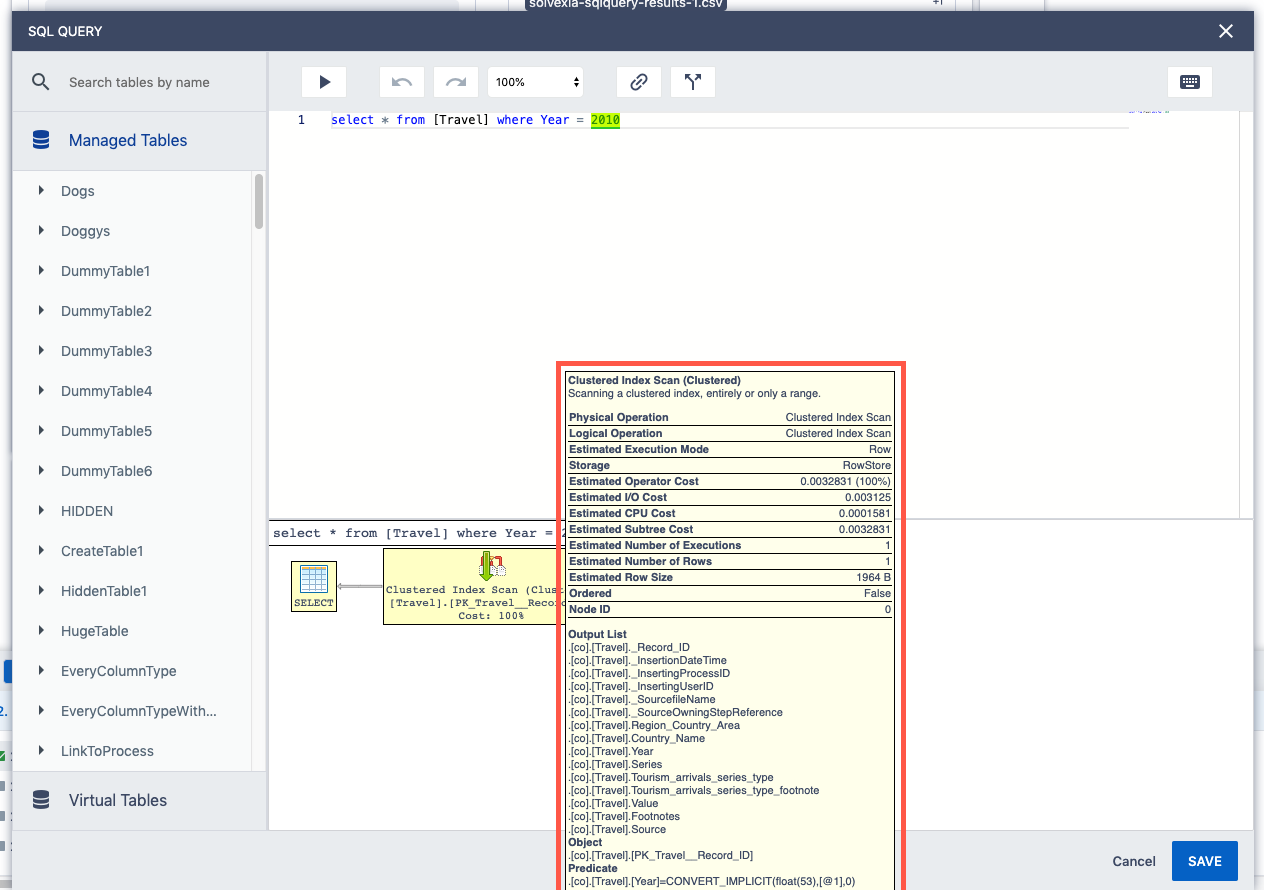Click the Clustered Index Scan node icon

click(x=490, y=567)
